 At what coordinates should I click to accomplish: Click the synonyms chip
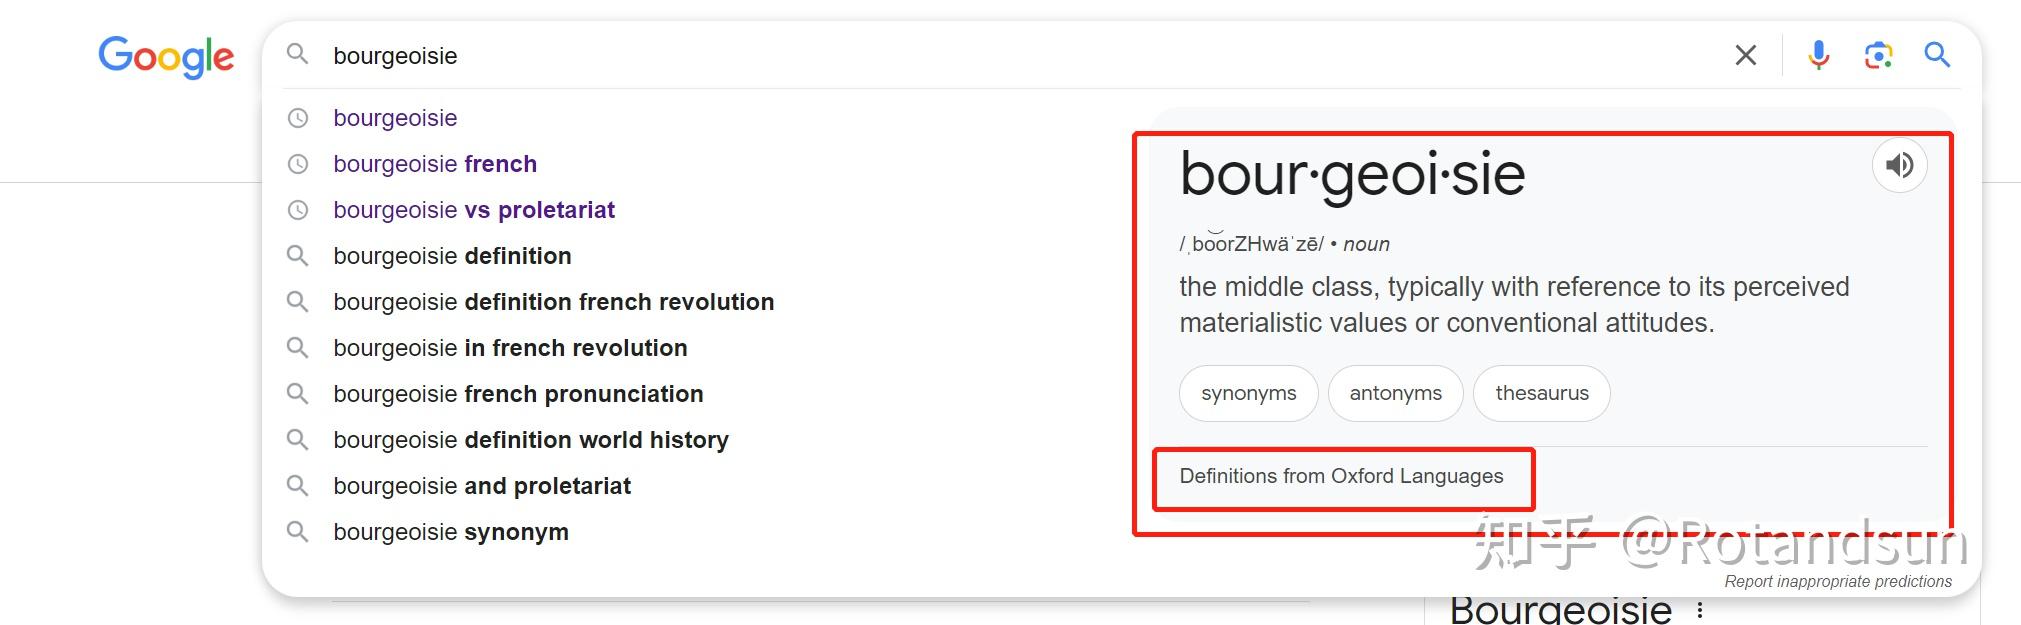[x=1248, y=394]
